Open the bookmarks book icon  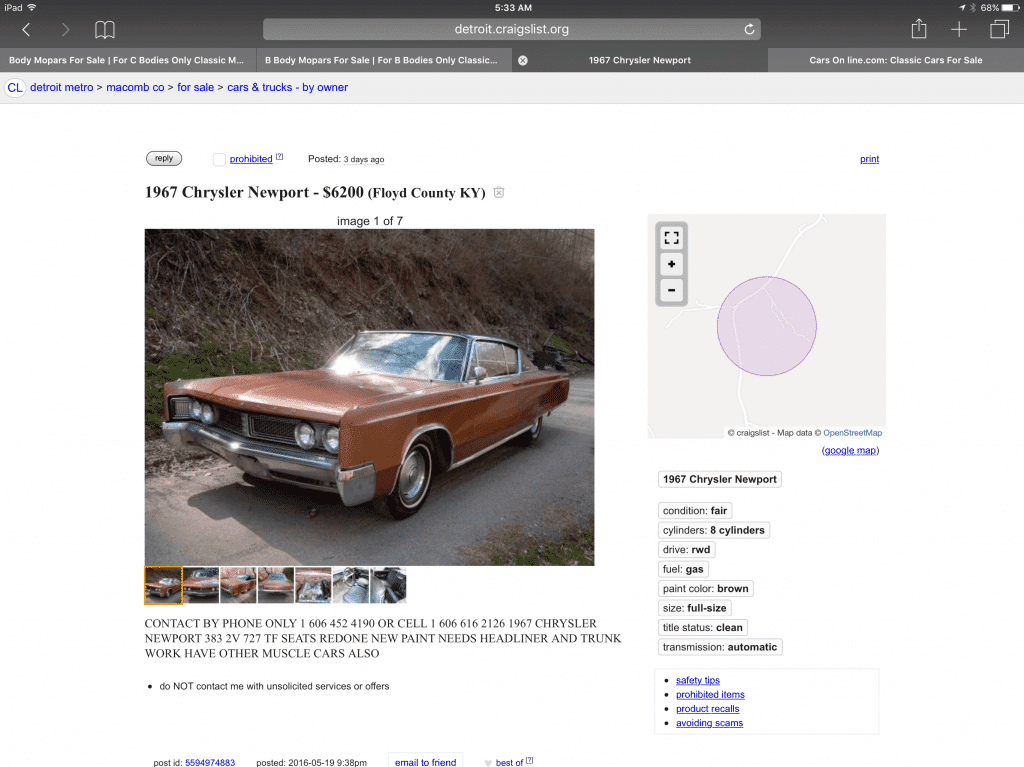pyautogui.click(x=104, y=29)
